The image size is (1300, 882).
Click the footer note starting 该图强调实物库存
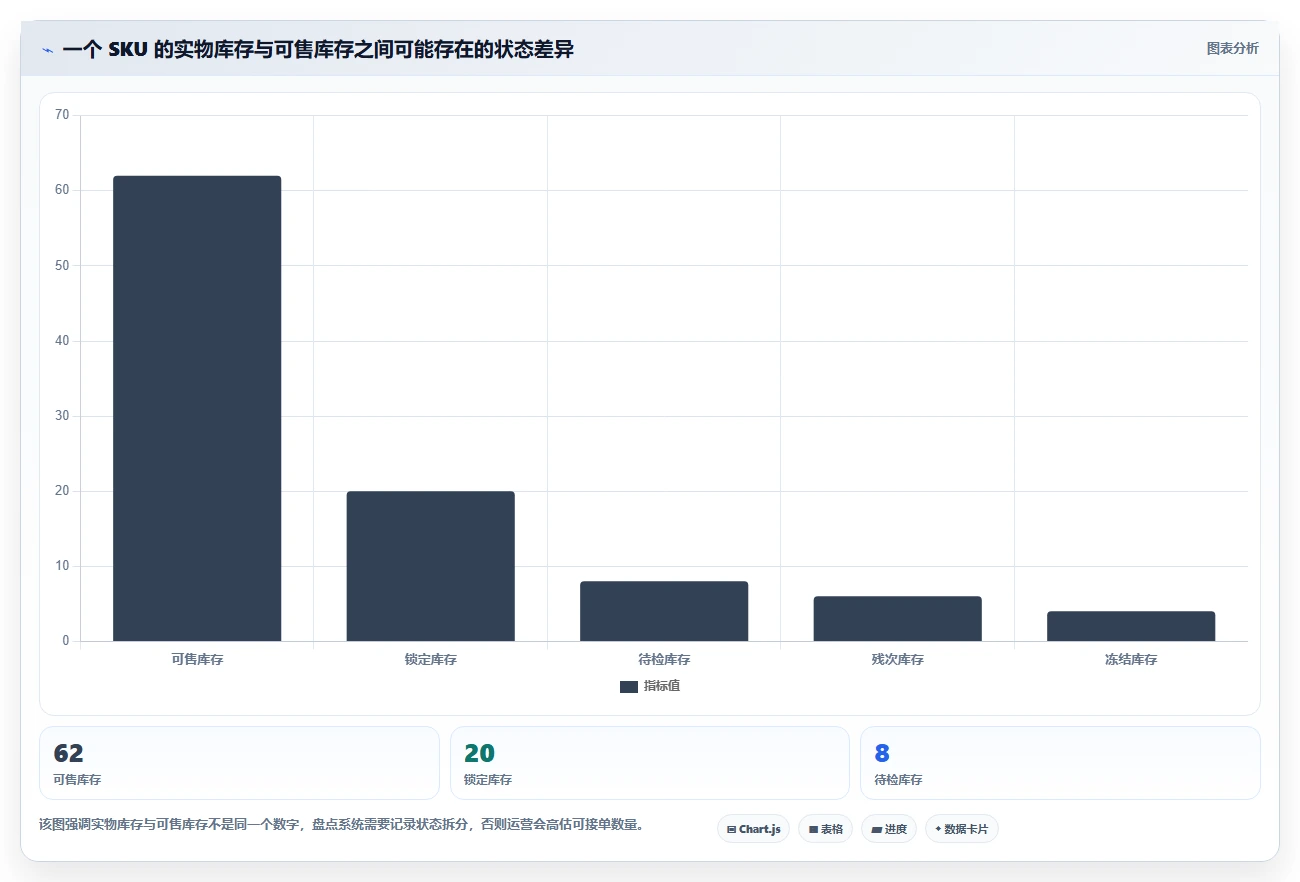point(341,825)
